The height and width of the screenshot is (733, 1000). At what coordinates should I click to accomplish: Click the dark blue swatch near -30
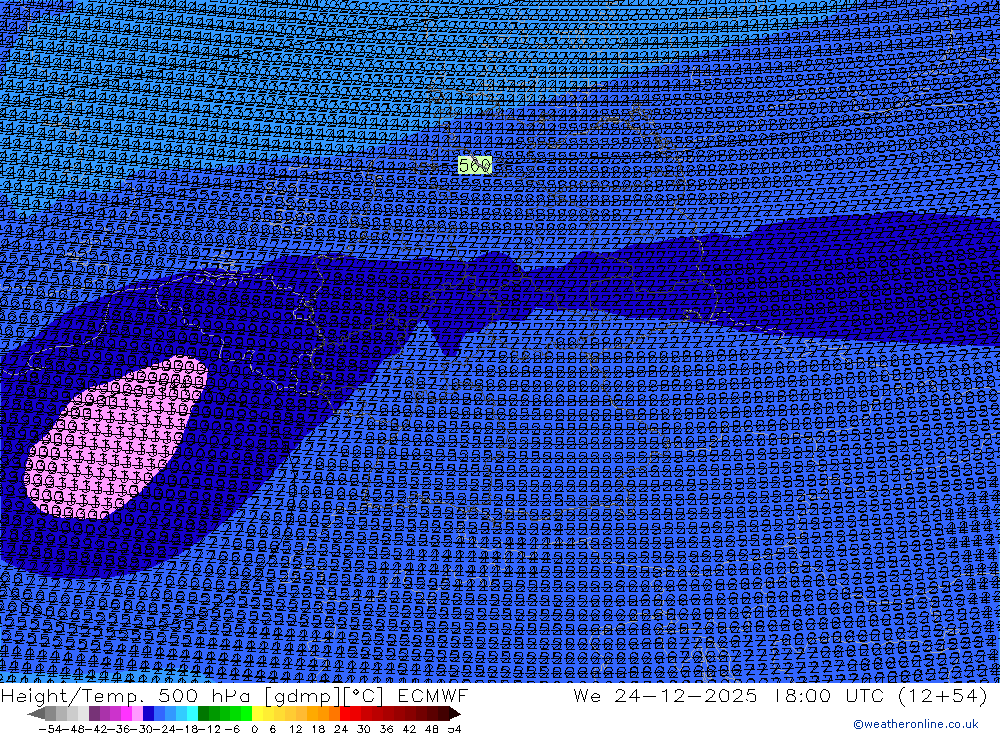tap(148, 714)
